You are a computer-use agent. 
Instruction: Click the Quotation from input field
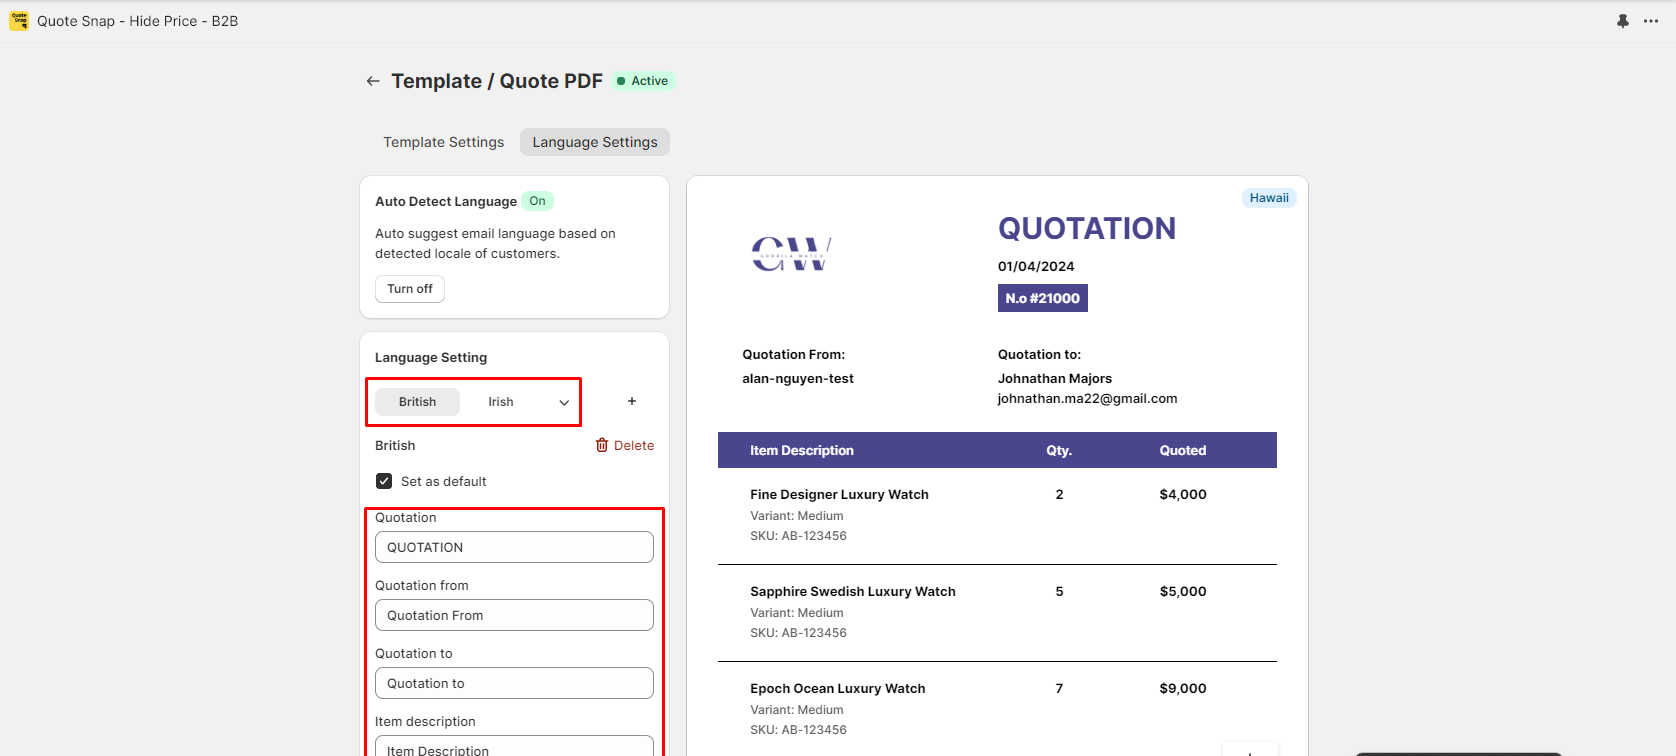pos(514,615)
